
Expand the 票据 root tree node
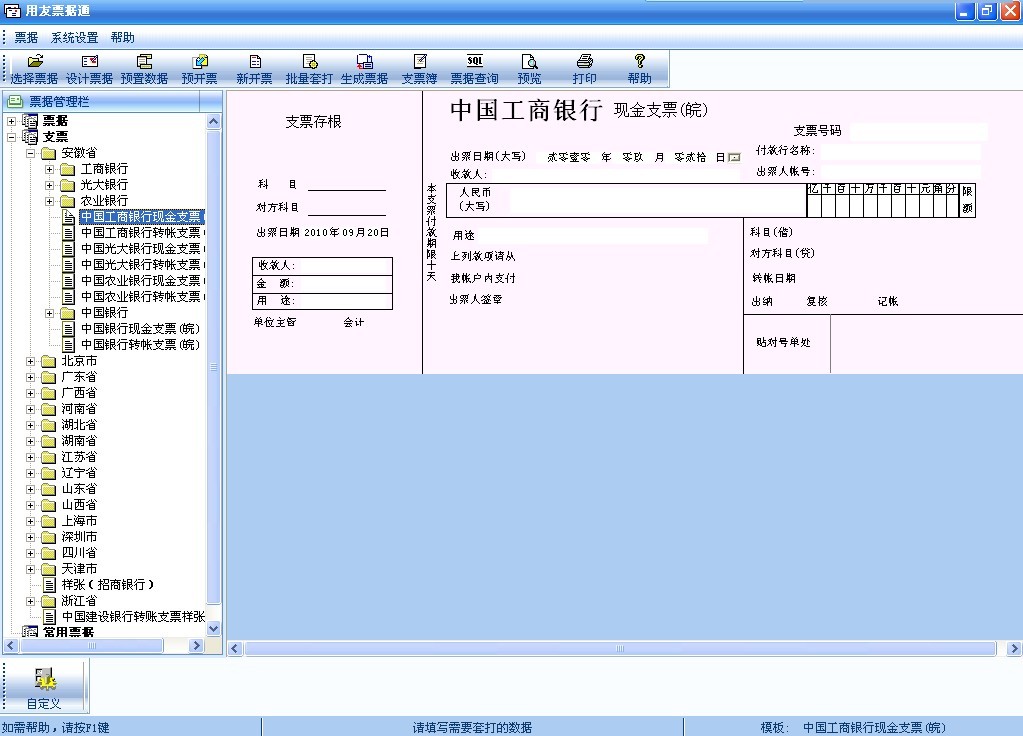(12, 121)
